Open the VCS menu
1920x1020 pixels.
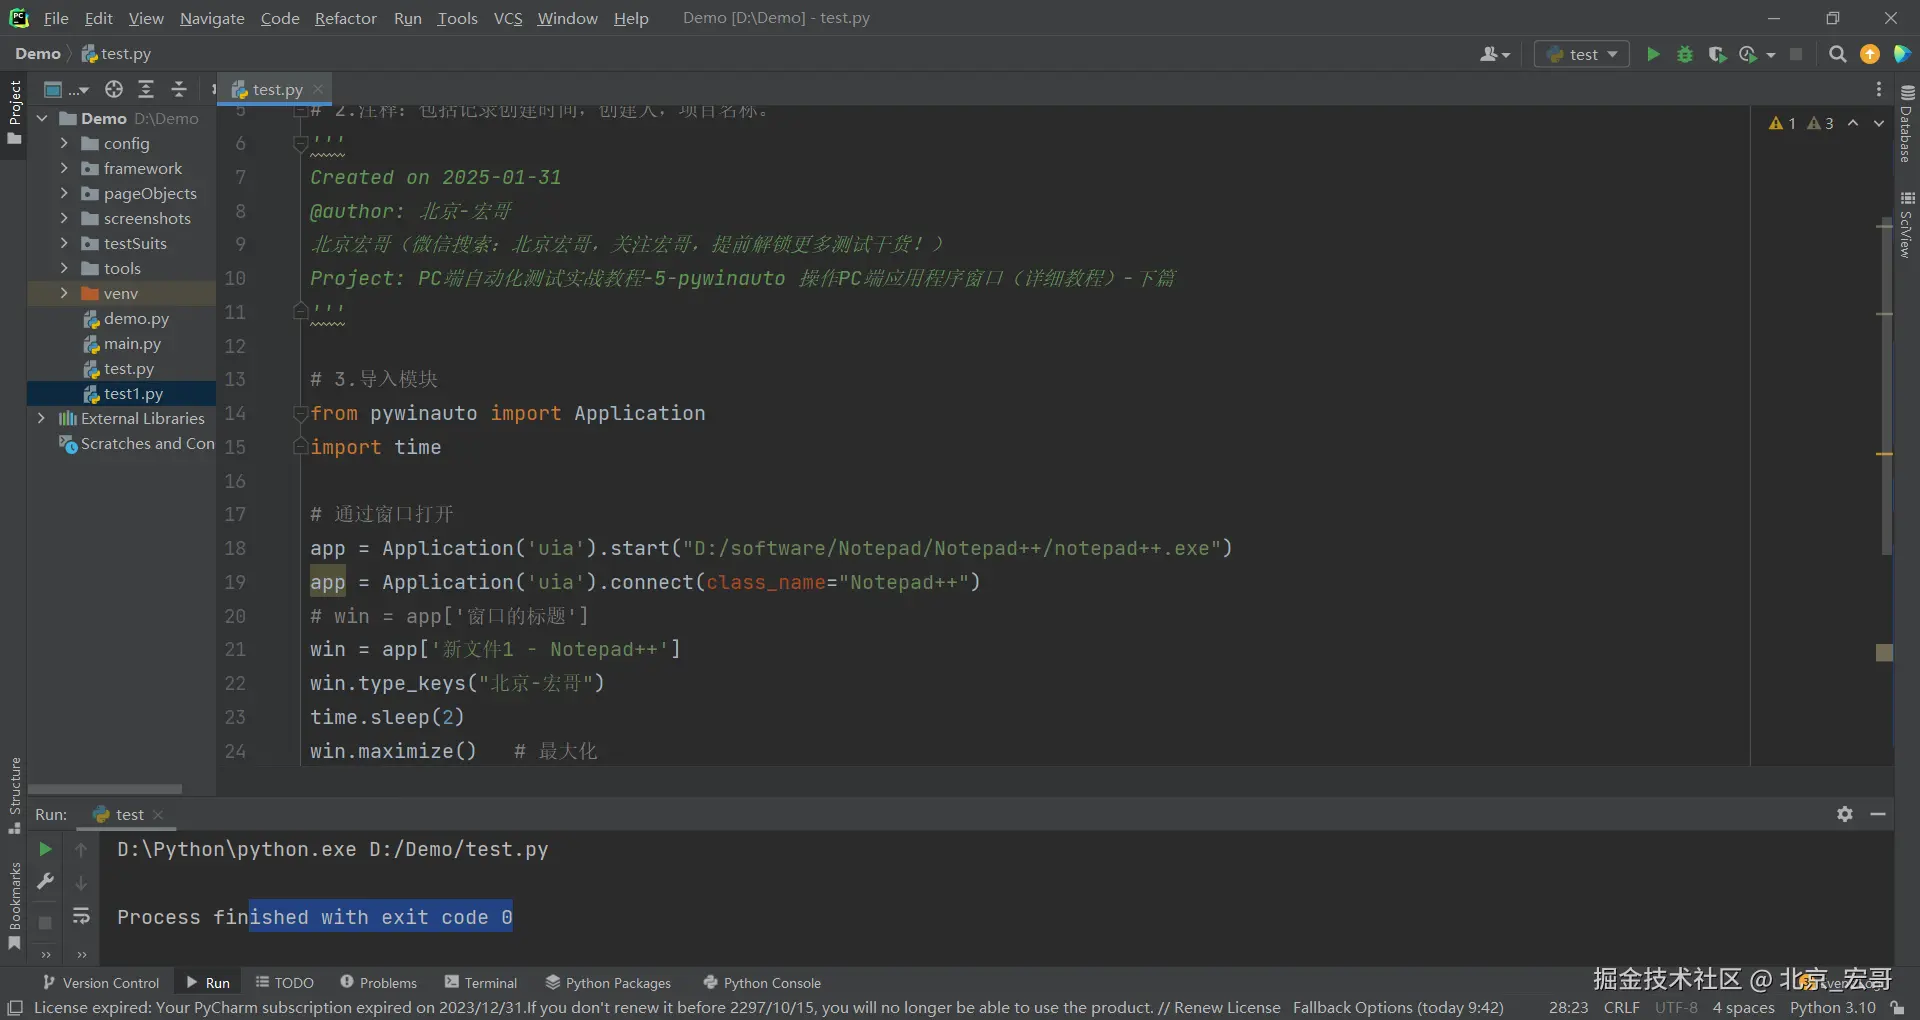508,18
